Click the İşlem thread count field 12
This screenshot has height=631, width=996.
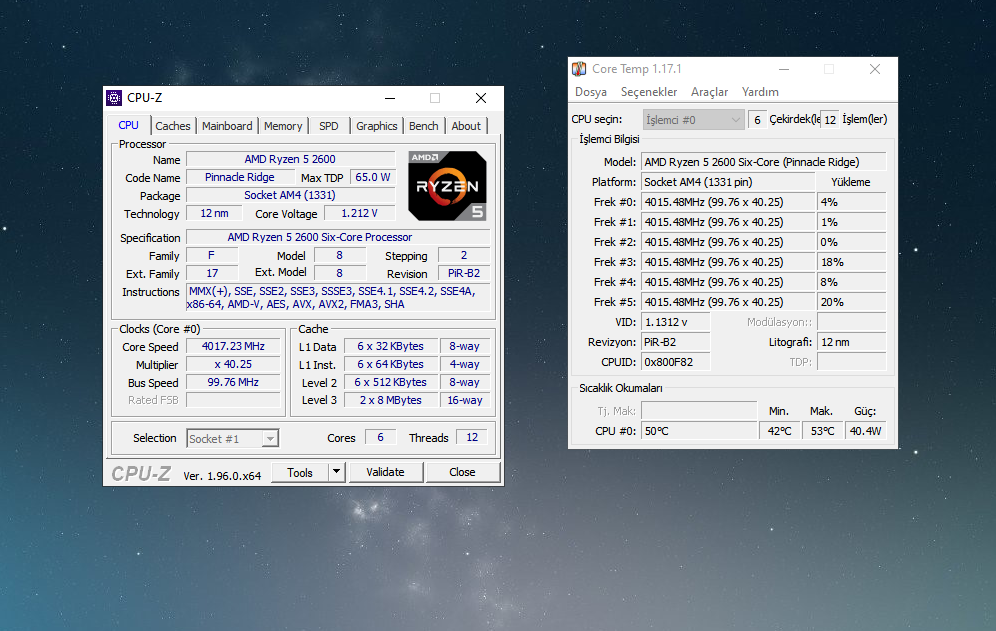(x=830, y=119)
